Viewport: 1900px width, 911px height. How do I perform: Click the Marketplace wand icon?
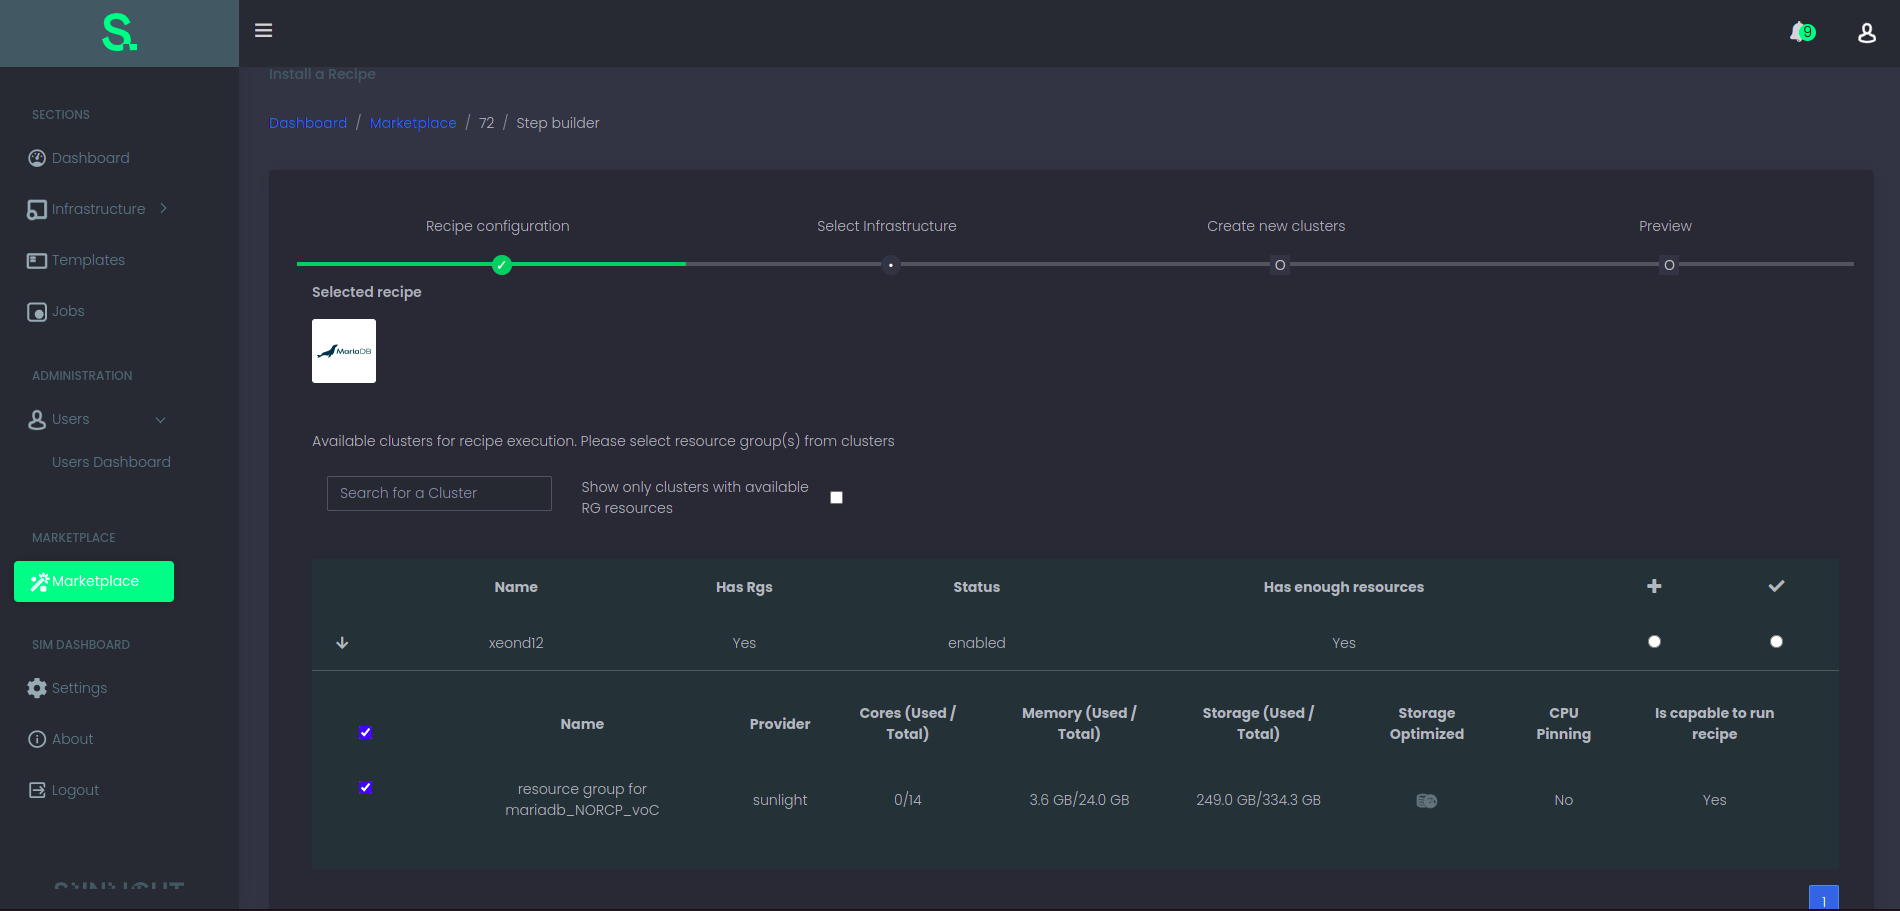point(40,582)
